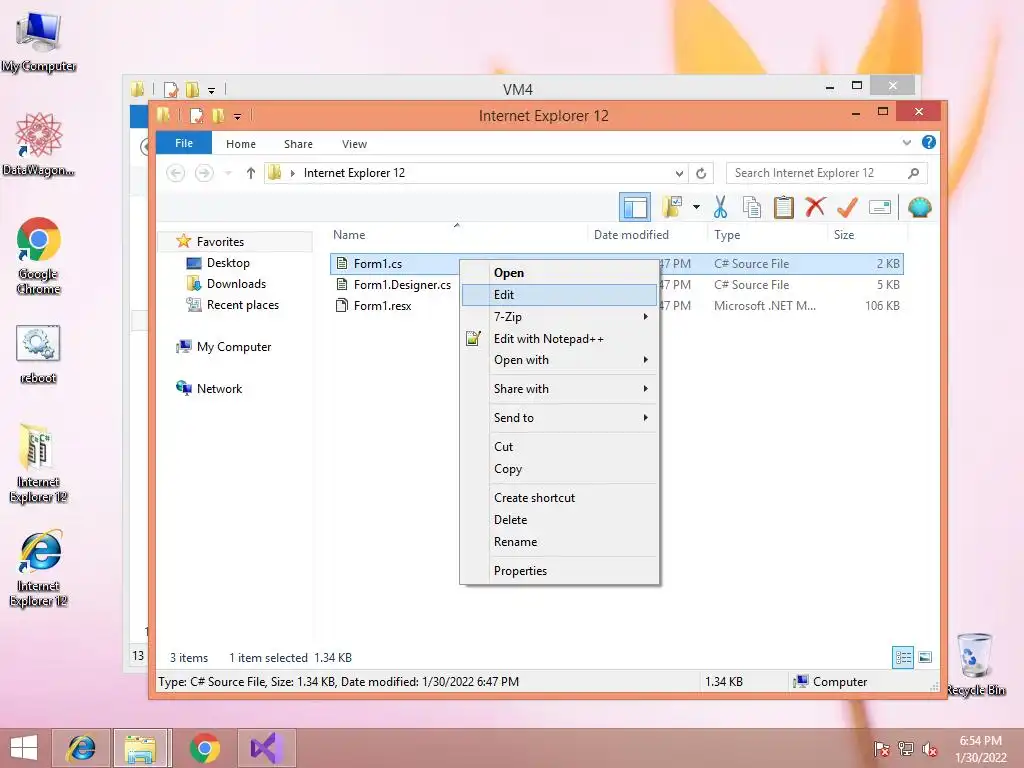
Task: Switch to the Share ribbon tab
Action: coord(298,144)
